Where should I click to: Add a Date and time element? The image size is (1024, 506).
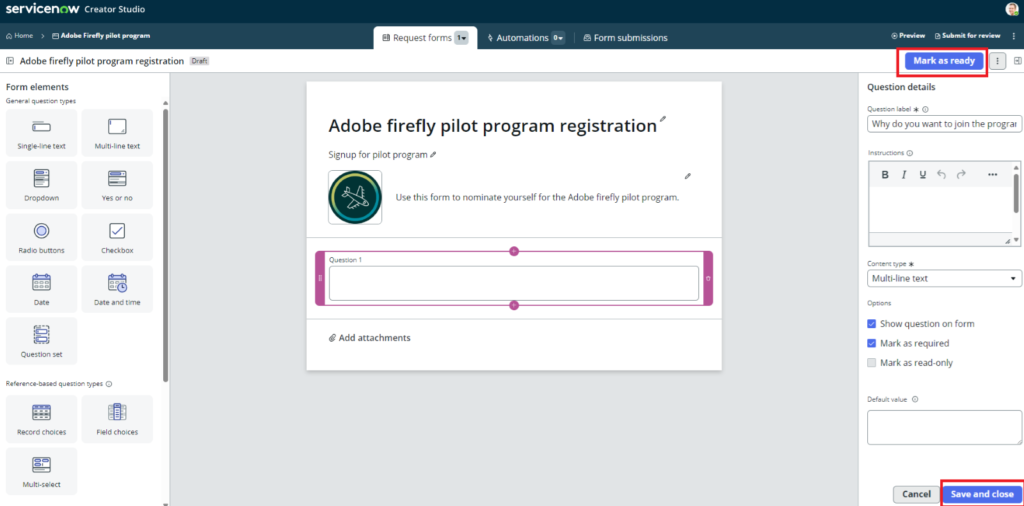coord(117,289)
